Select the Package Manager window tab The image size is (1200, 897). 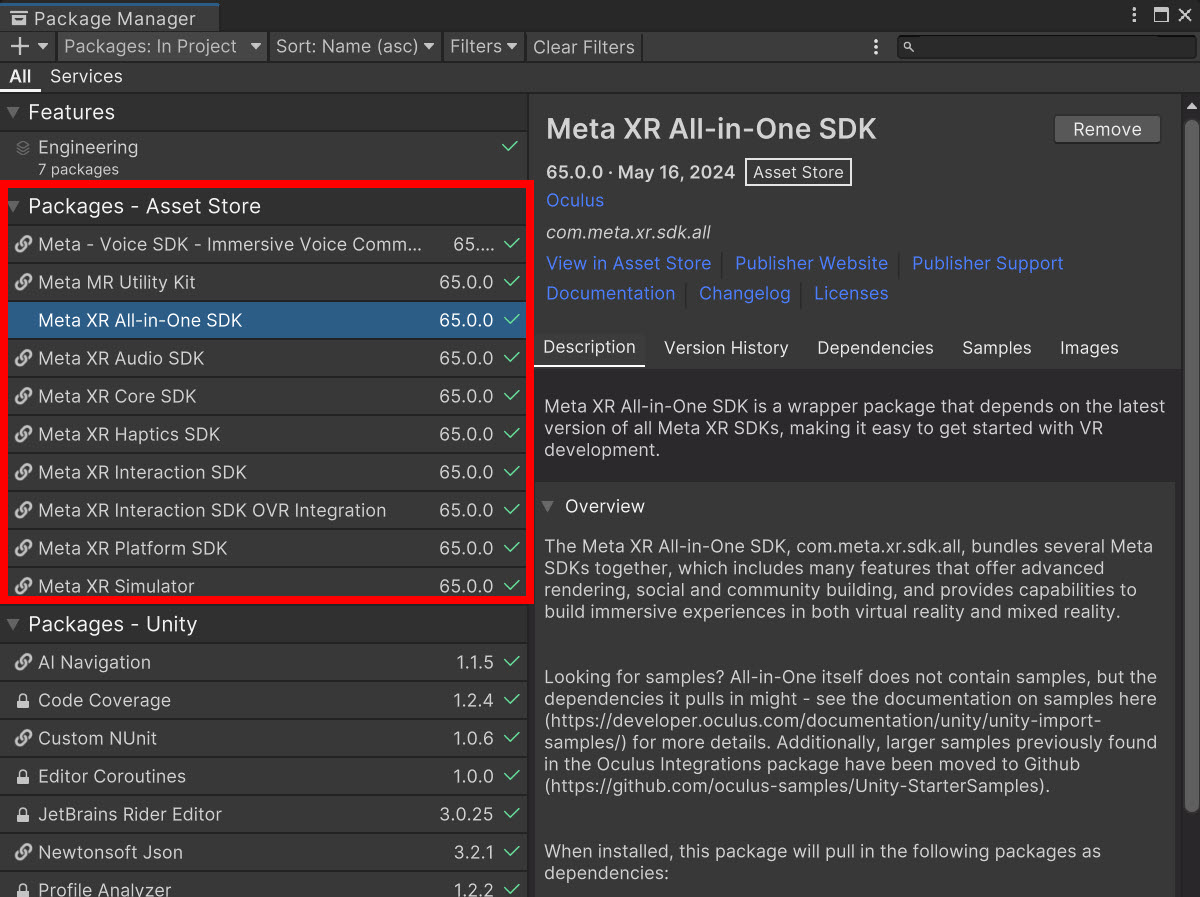(x=109, y=17)
